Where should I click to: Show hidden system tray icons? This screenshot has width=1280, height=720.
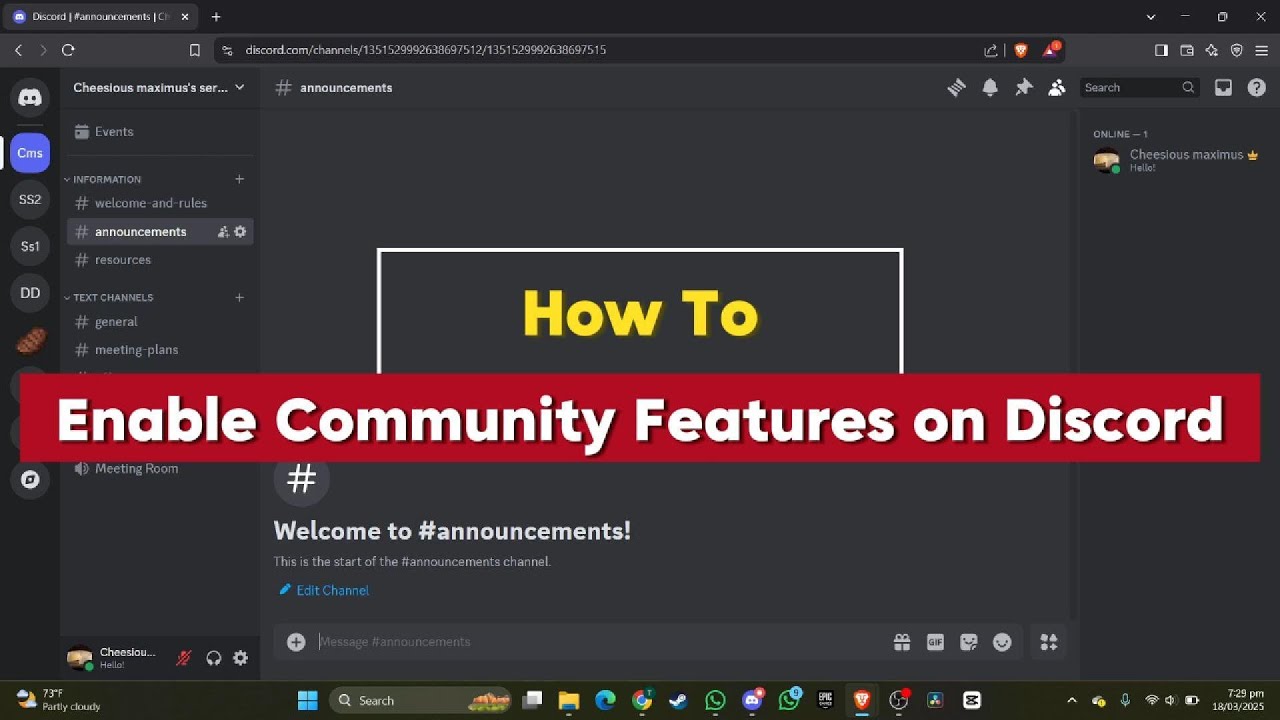coord(1072,700)
